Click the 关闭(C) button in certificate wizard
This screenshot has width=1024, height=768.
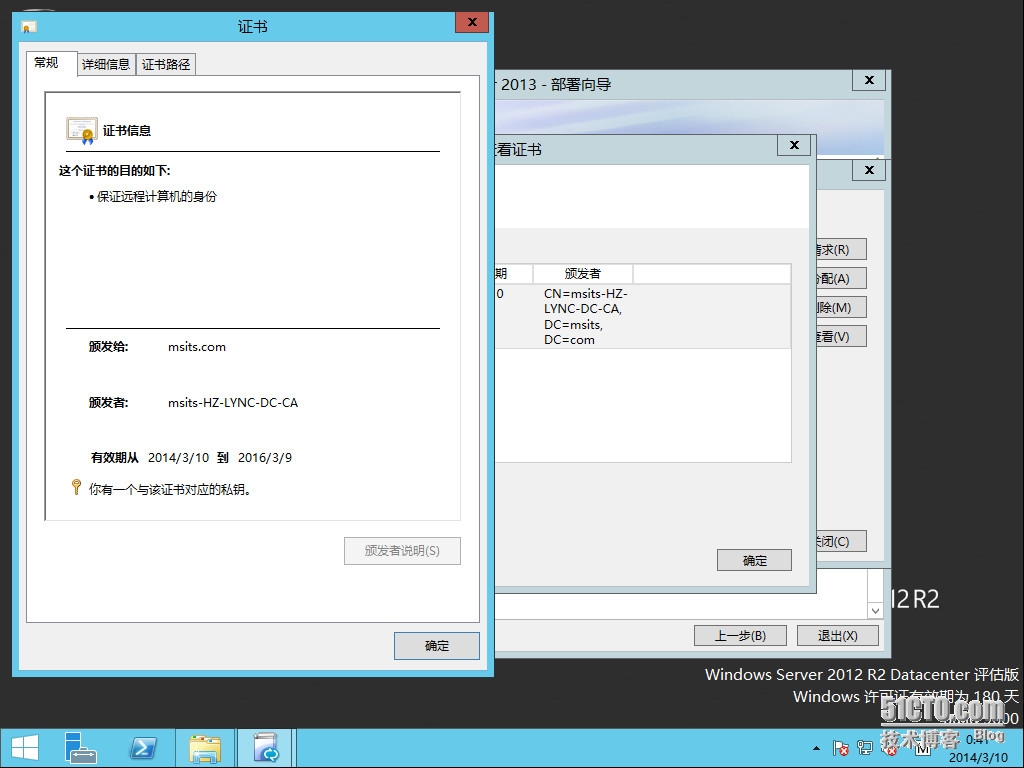click(x=841, y=541)
